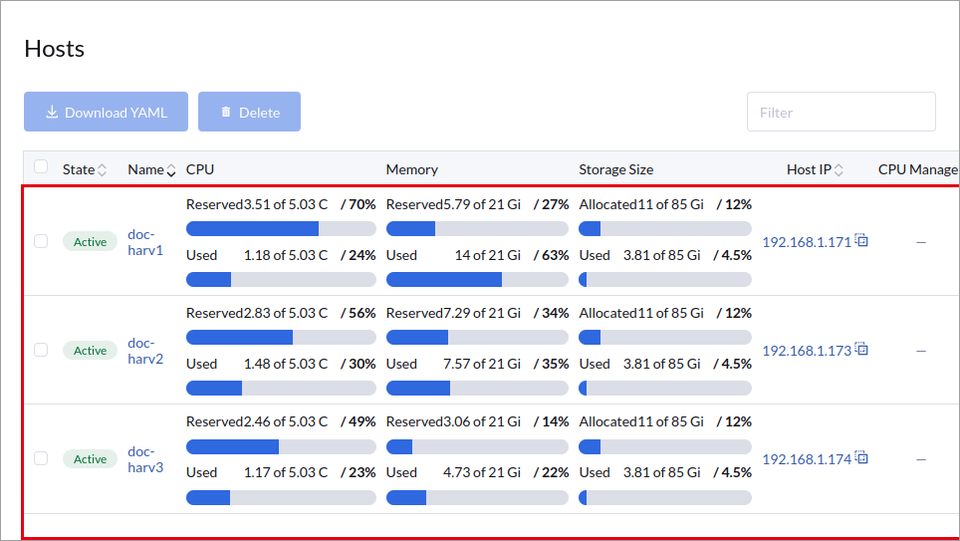Click the Delete button
Image resolution: width=960 pixels, height=541 pixels.
pyautogui.click(x=249, y=112)
